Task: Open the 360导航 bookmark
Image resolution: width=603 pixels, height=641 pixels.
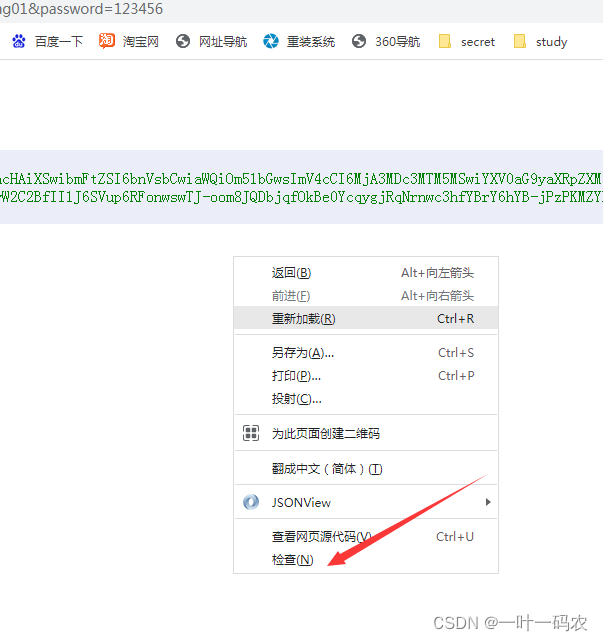Action: click(x=397, y=42)
